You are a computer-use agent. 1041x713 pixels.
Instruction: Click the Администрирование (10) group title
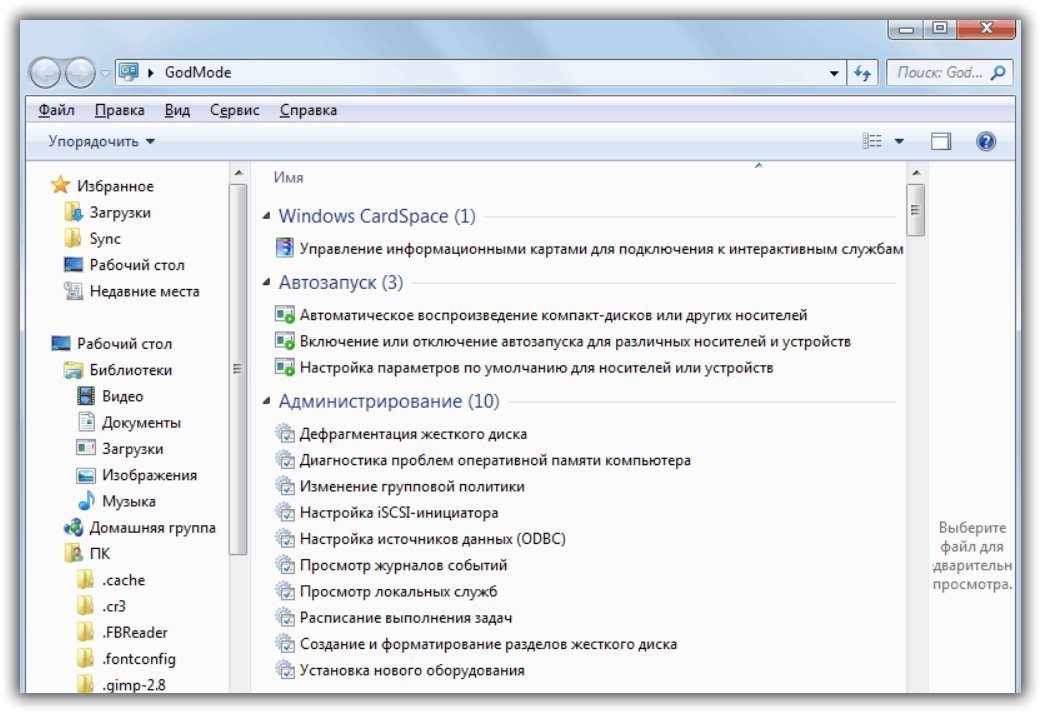(388, 401)
